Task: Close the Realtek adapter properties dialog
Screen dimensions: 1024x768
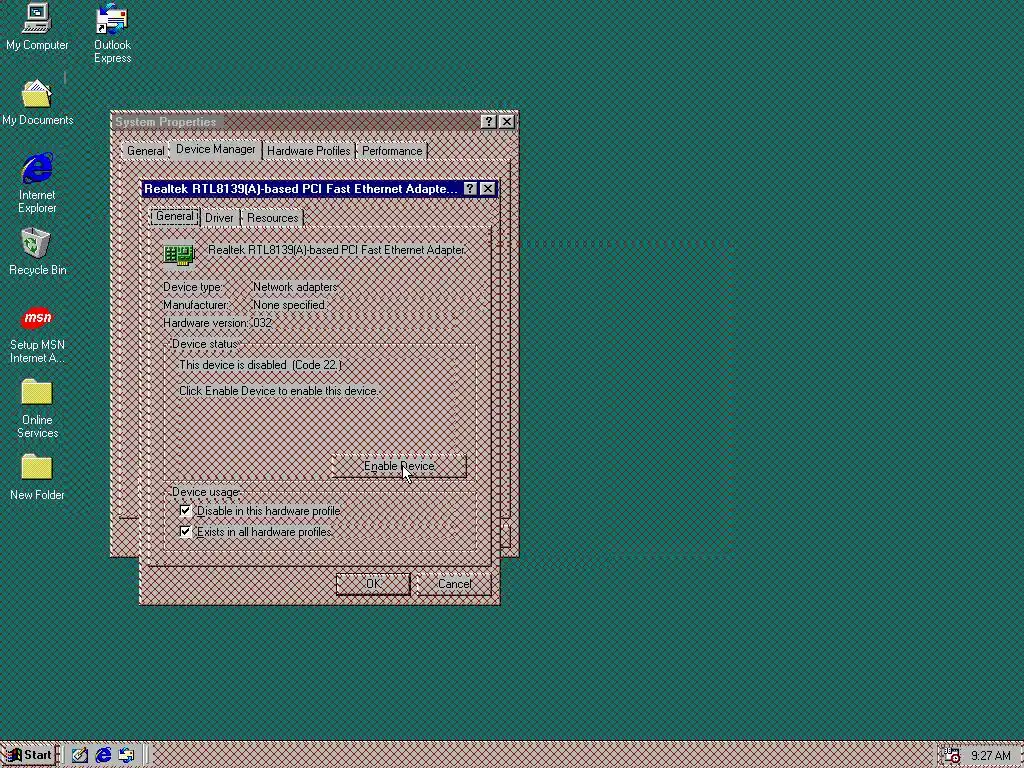Action: 487,189
